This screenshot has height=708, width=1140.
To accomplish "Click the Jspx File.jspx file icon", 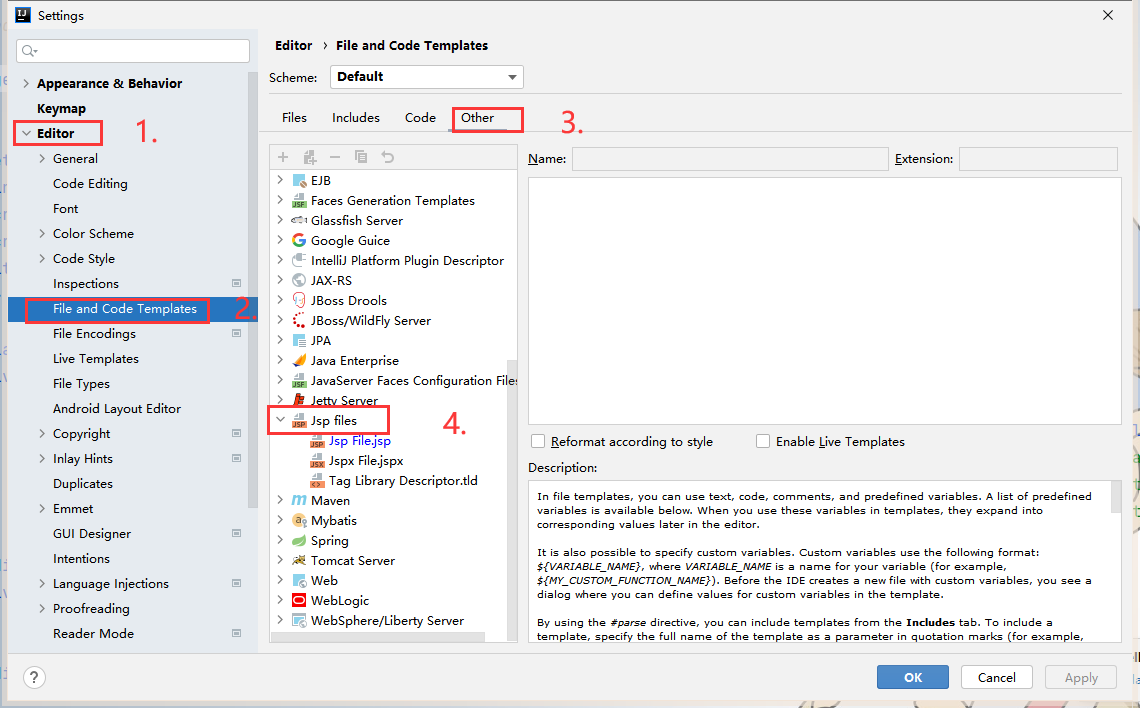I will click(x=317, y=461).
